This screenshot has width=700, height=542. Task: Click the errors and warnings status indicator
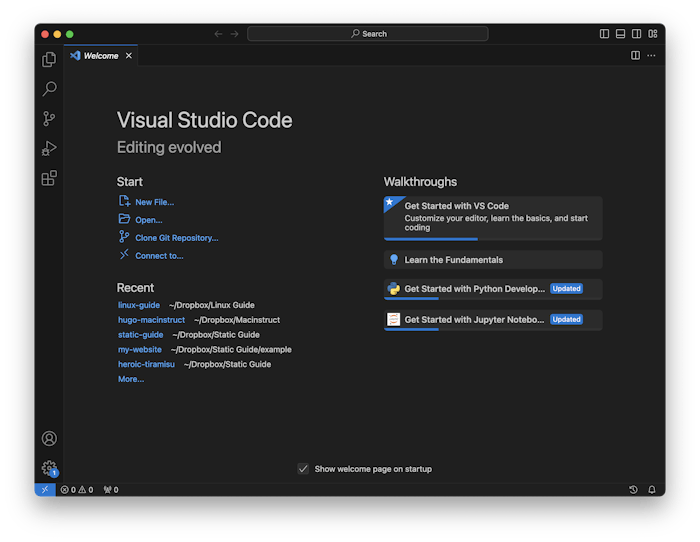point(77,490)
